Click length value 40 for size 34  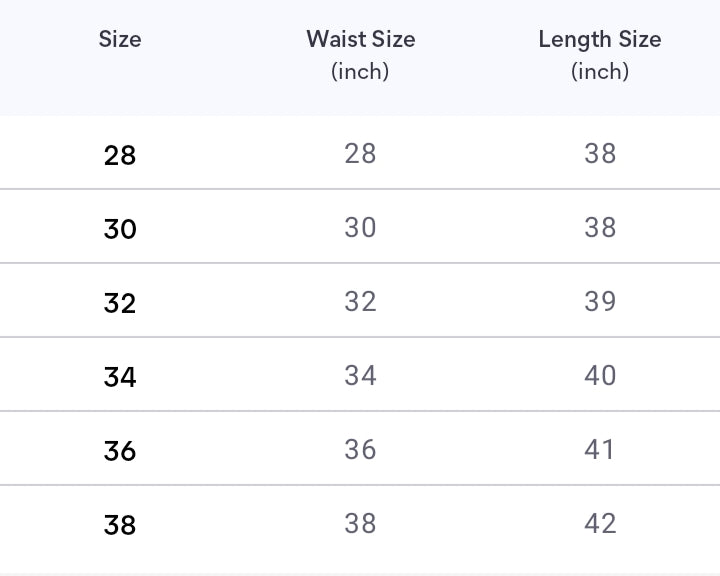[600, 375]
